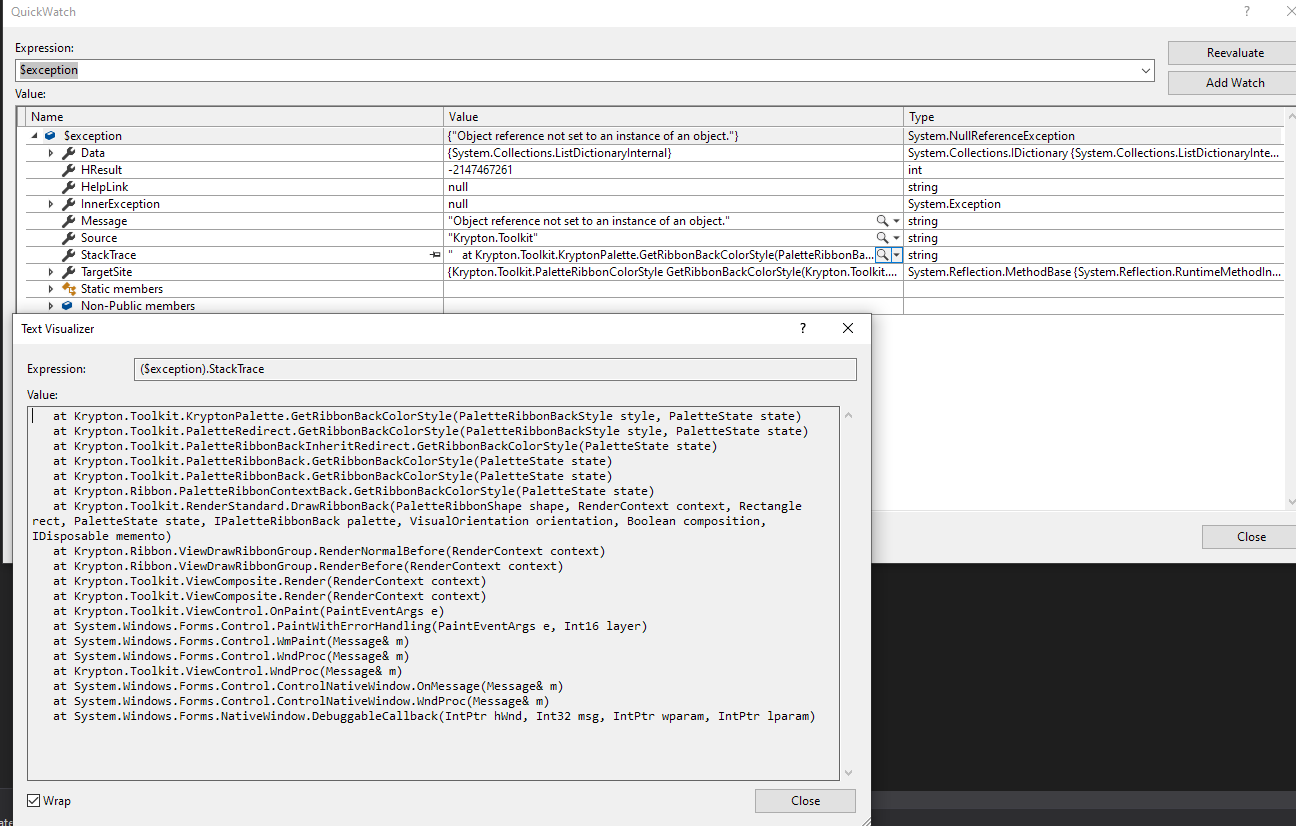Click inside the Text Visualizer expression field
The image size is (1296, 826).
coord(495,369)
